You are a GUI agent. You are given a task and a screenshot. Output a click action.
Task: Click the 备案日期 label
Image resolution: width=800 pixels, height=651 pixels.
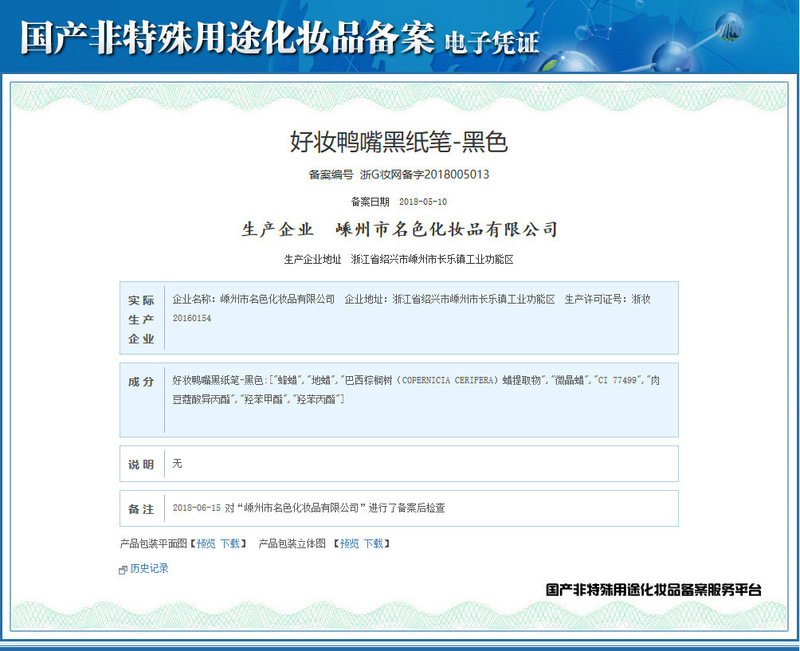(x=370, y=202)
